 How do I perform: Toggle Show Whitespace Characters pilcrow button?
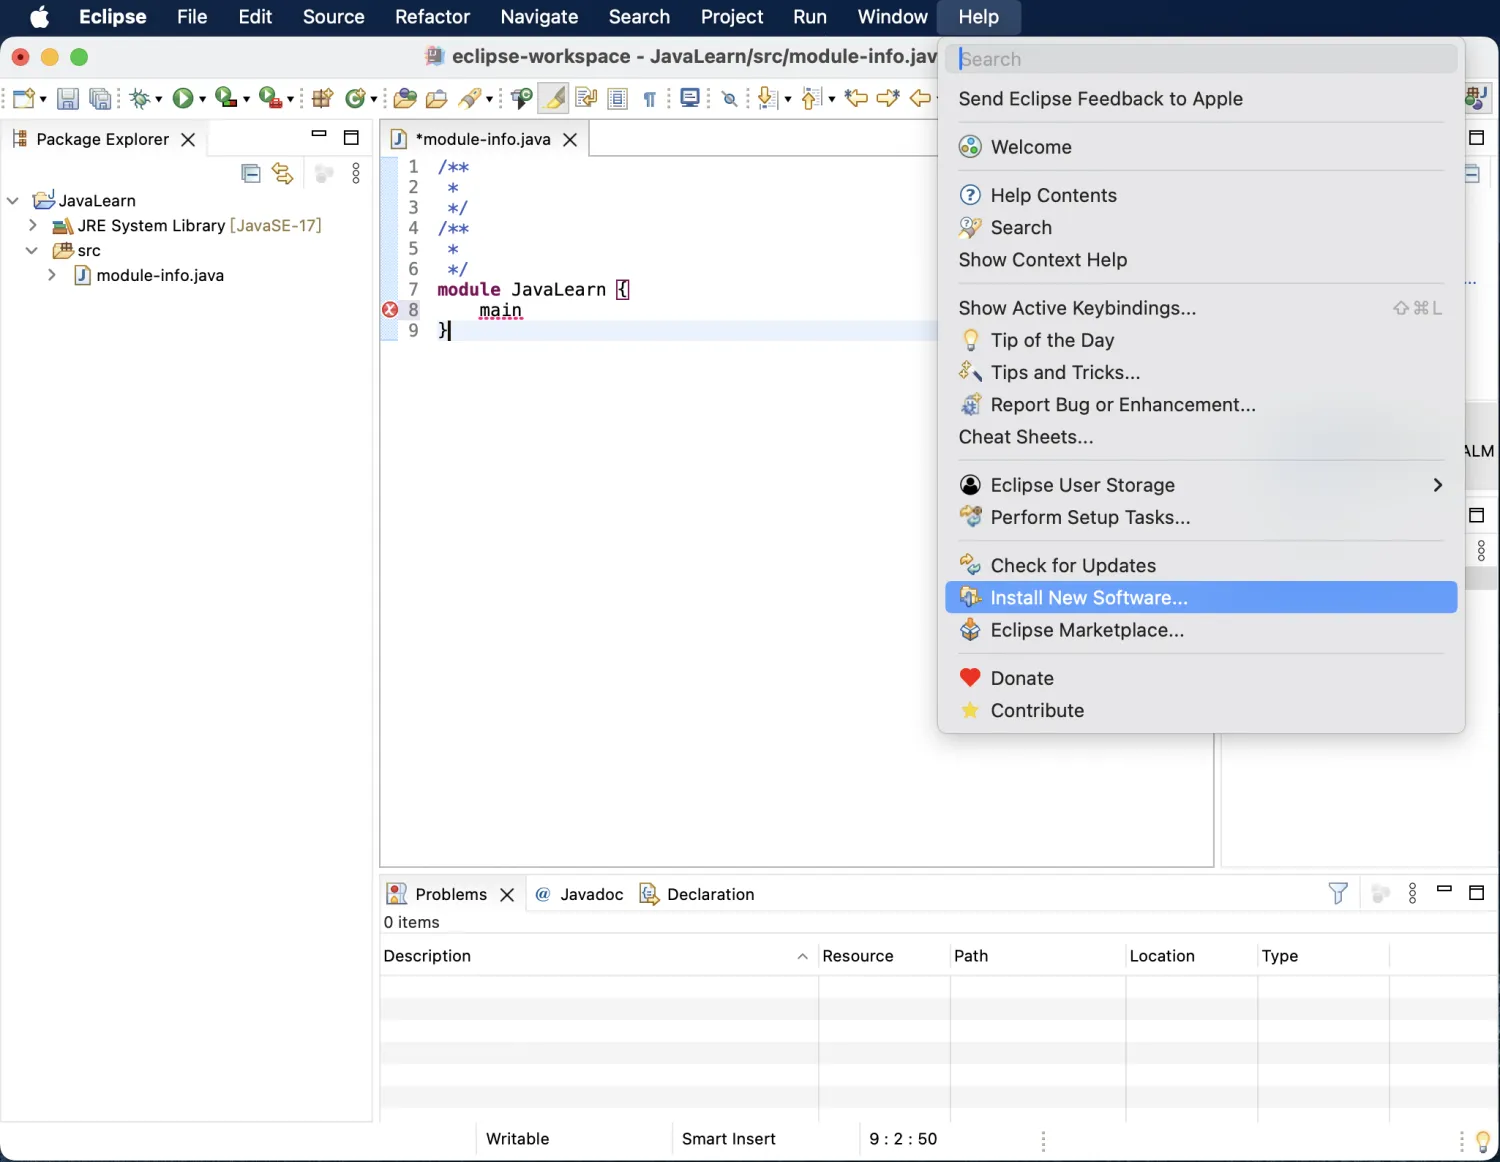[x=649, y=98]
